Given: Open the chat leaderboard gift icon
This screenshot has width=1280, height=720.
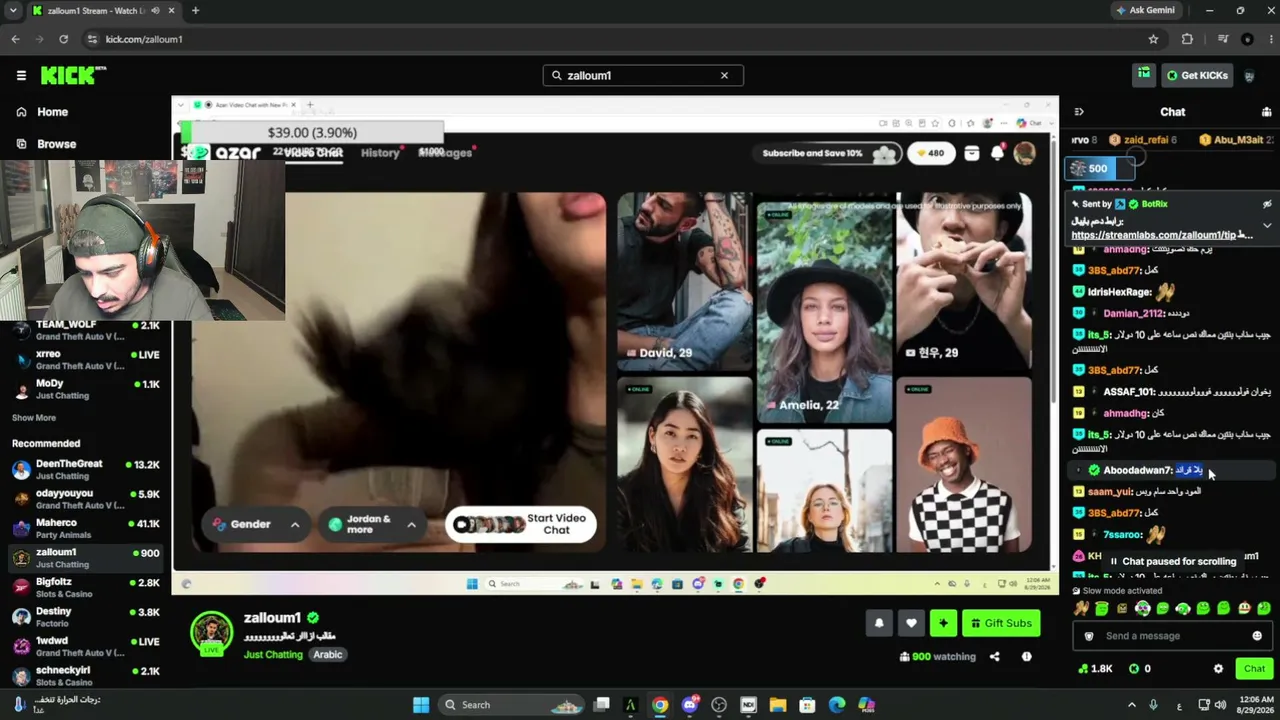Looking at the screenshot, I should [1267, 112].
